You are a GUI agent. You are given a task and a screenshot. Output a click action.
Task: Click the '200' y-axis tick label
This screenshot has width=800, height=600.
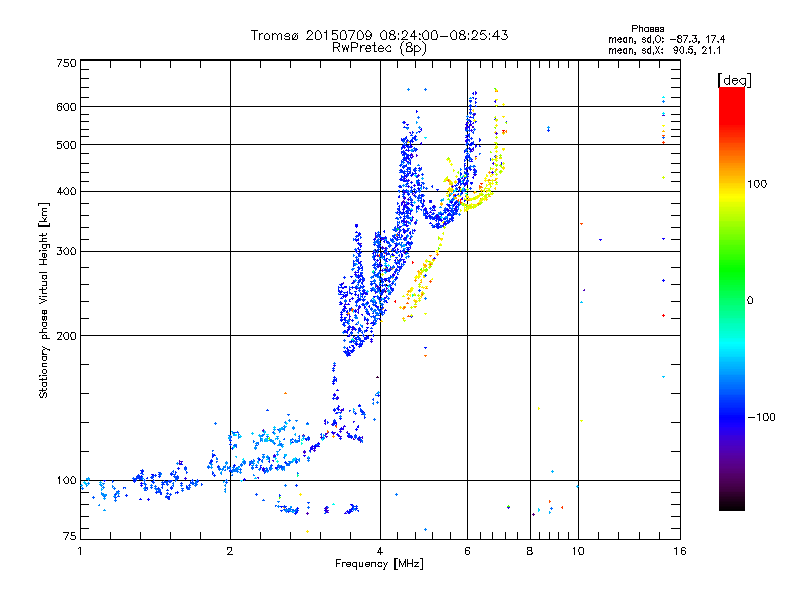(x=66, y=336)
